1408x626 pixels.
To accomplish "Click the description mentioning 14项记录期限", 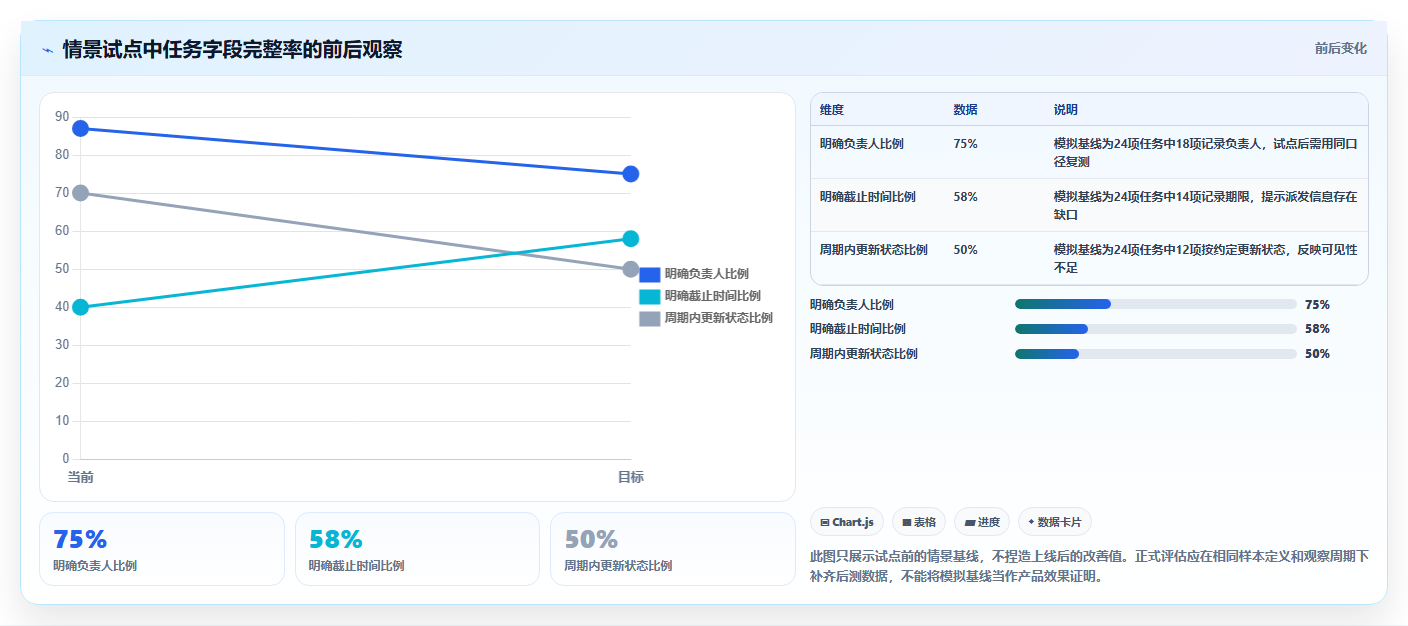I will click(x=1205, y=206).
